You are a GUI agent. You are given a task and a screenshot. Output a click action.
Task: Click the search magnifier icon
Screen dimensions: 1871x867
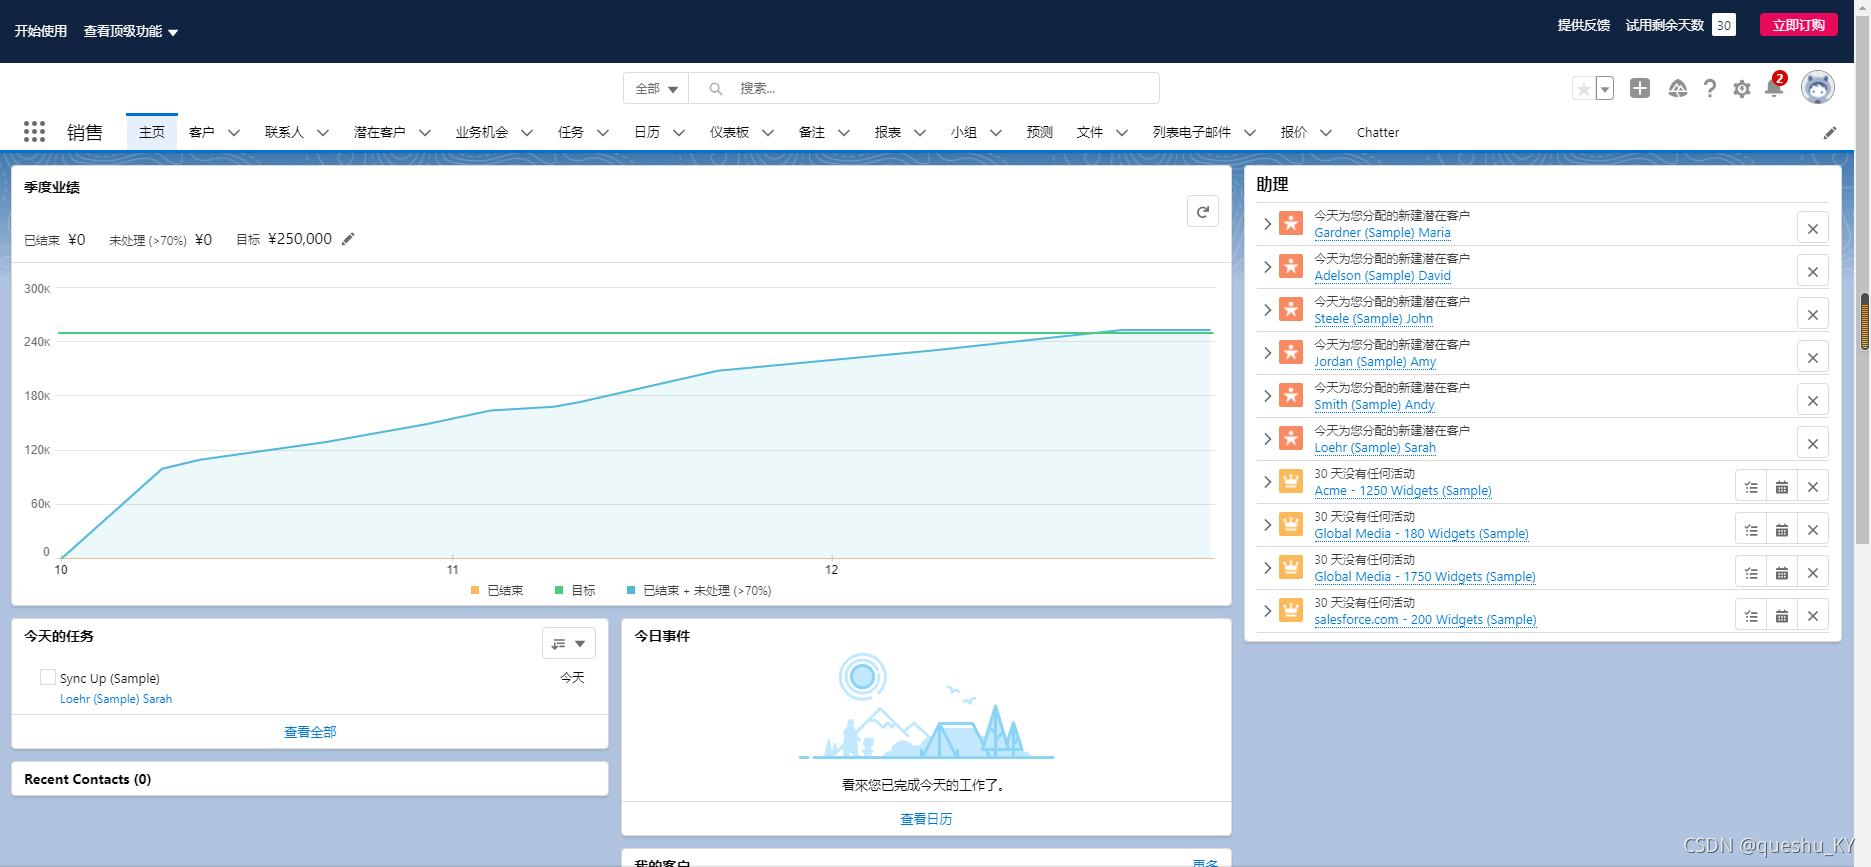pyautogui.click(x=716, y=88)
